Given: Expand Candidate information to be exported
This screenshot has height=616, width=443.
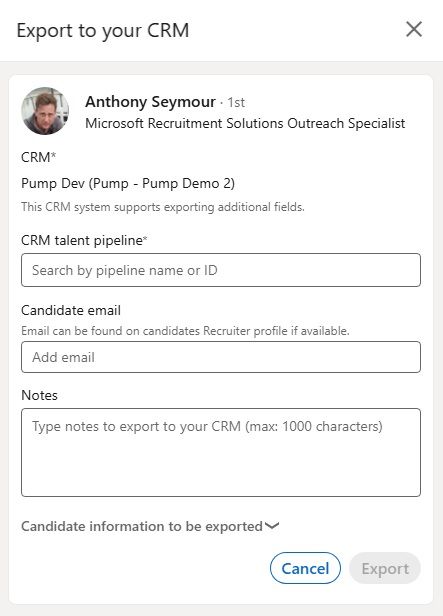Looking at the screenshot, I should 150,526.
